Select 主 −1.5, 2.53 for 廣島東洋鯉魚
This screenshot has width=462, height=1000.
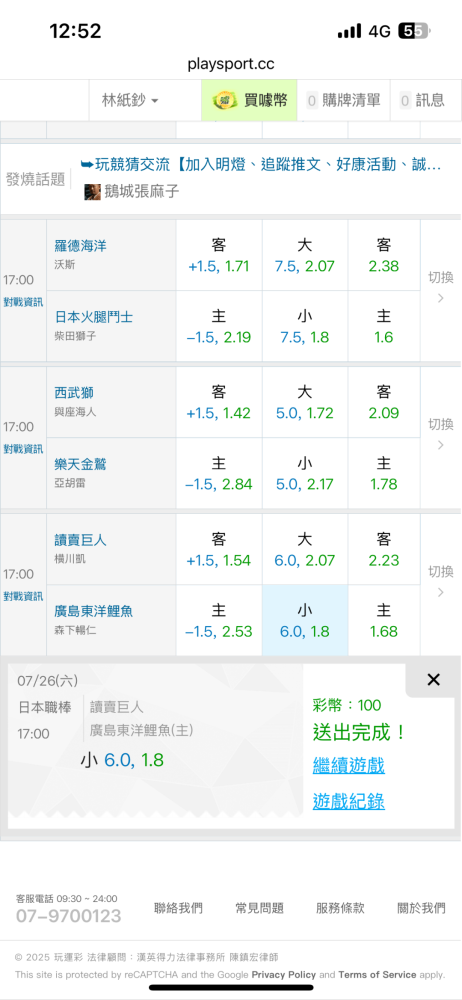219,621
